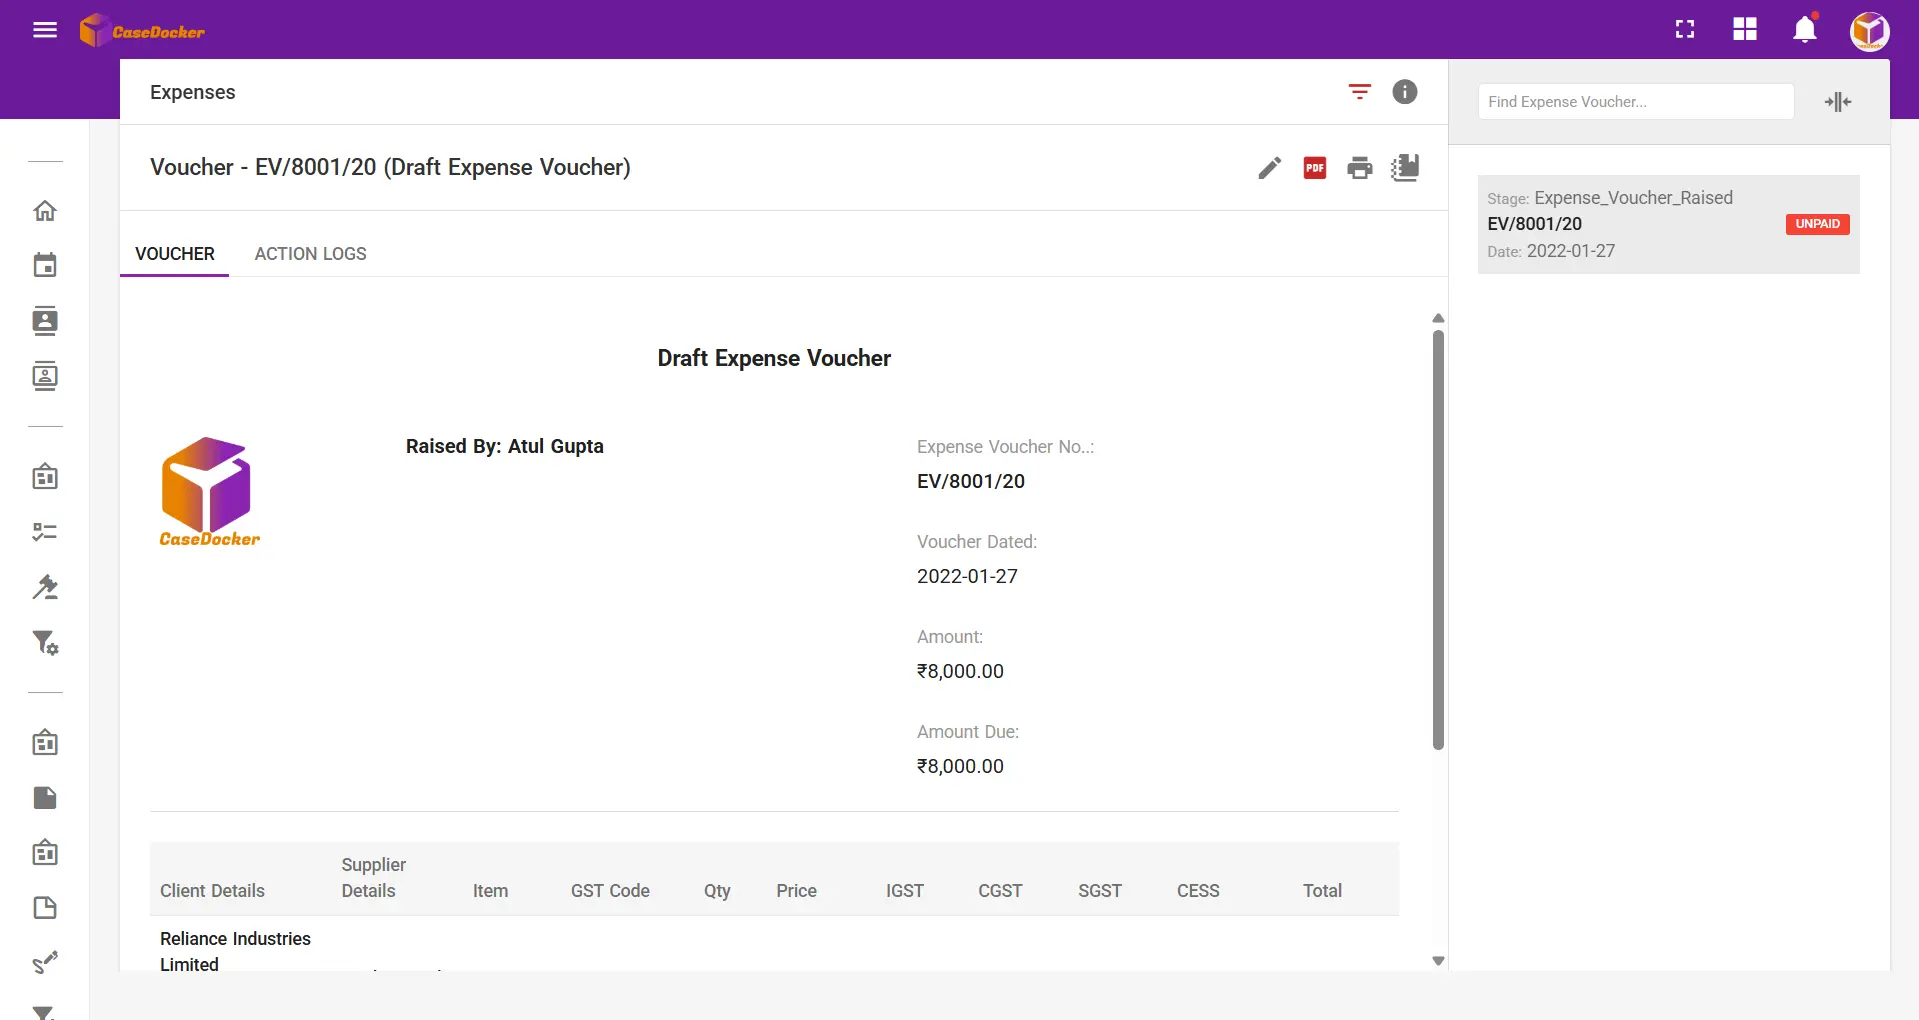The image size is (1919, 1020).
Task: Toggle fullscreen mode icon
Action: pyautogui.click(x=1685, y=30)
